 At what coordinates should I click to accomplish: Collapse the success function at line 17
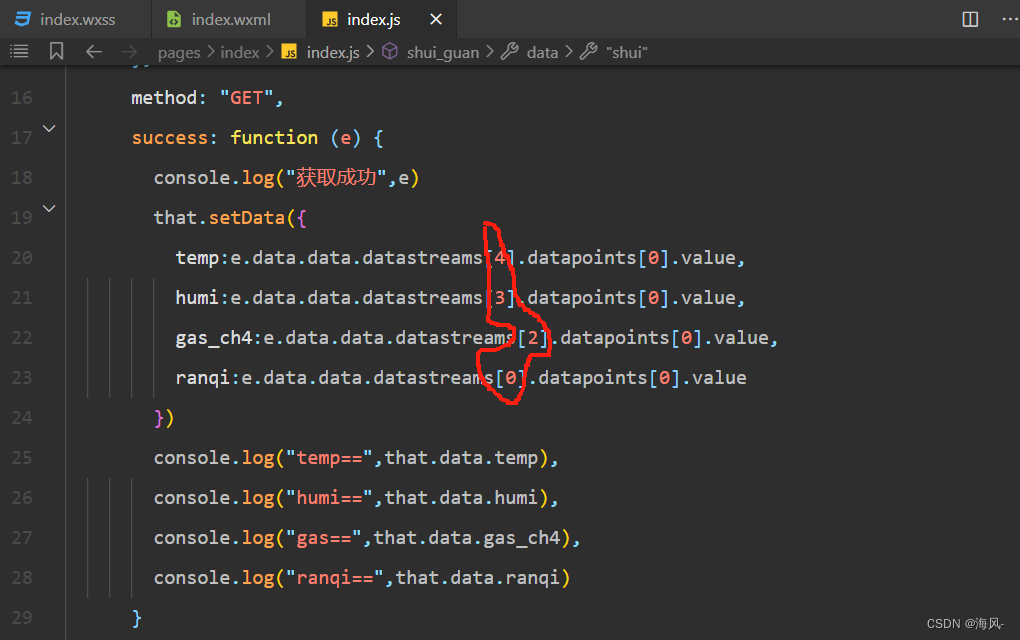[x=49, y=129]
